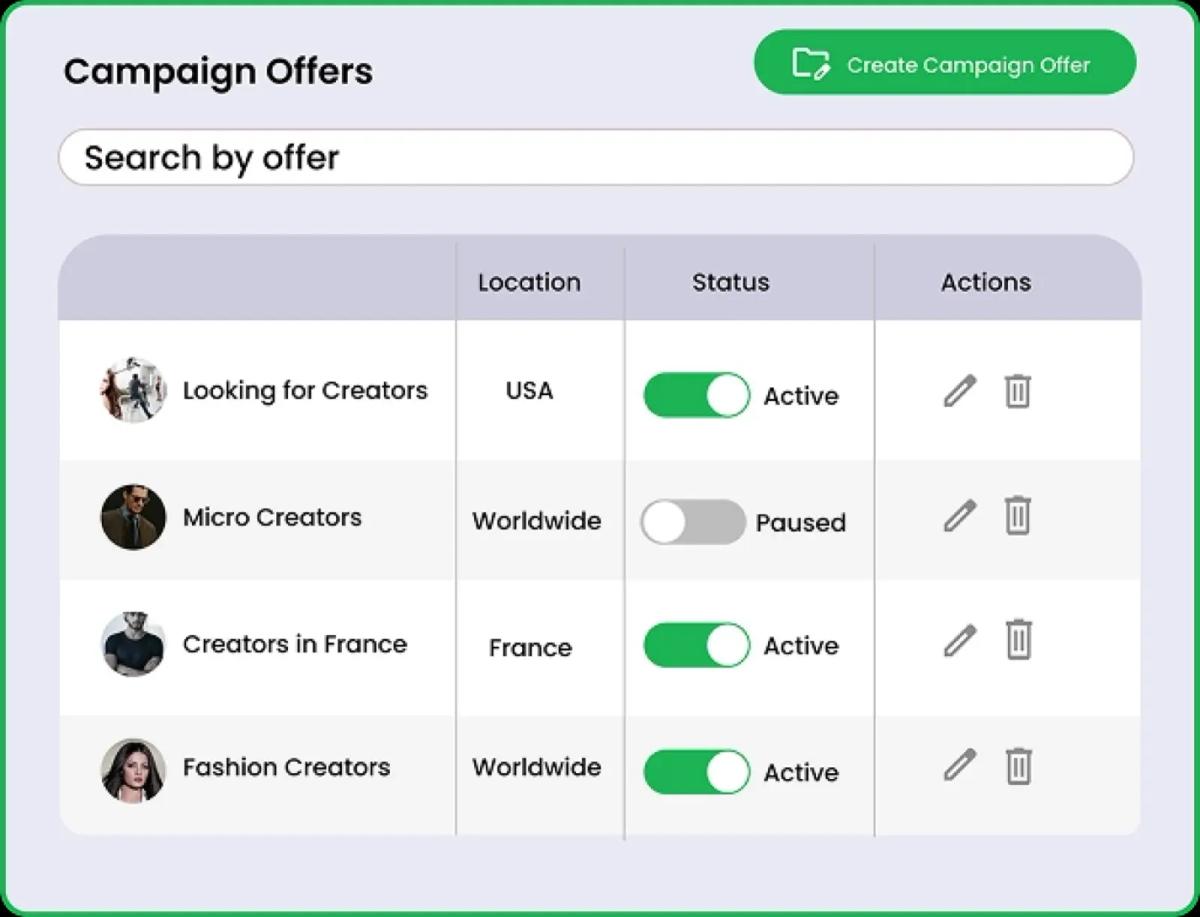Toggle off the Fashion Creators campaign
This screenshot has width=1200, height=917.
click(697, 771)
